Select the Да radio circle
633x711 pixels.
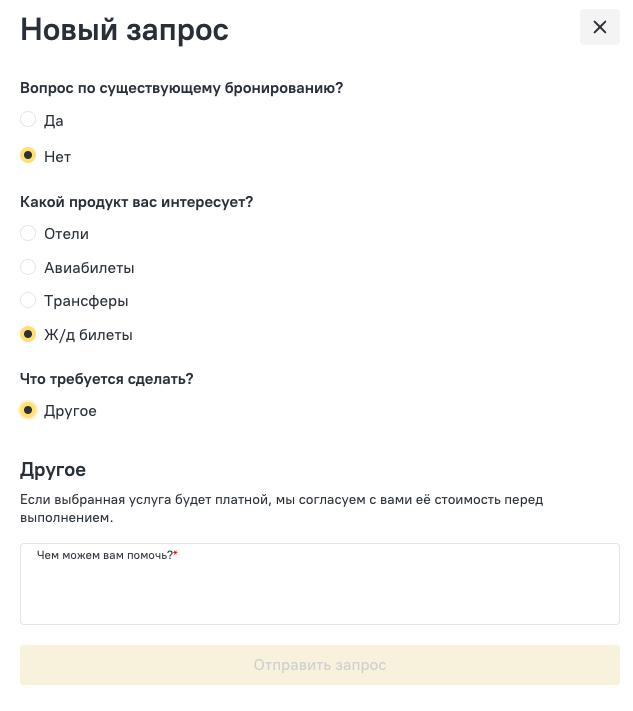point(28,119)
